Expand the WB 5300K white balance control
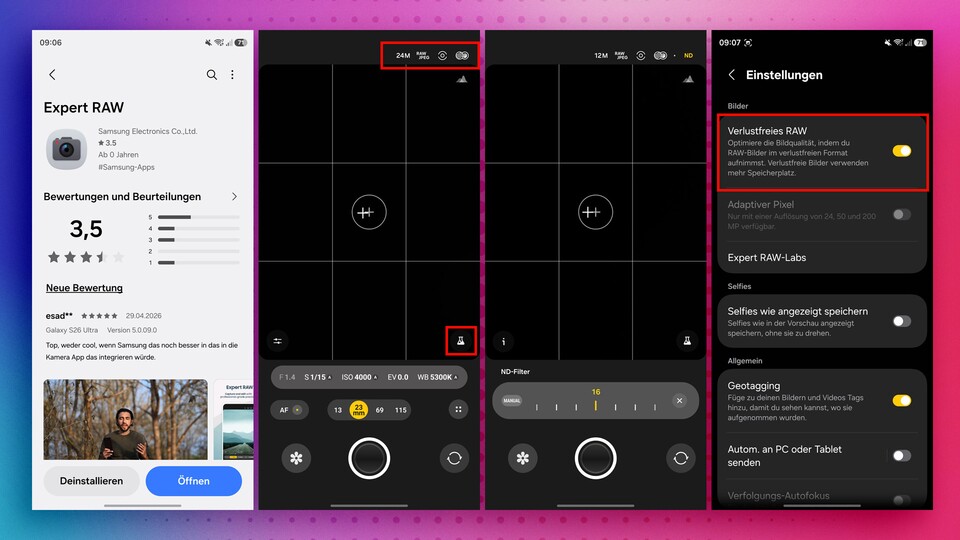This screenshot has height=540, width=960. pyautogui.click(x=438, y=377)
